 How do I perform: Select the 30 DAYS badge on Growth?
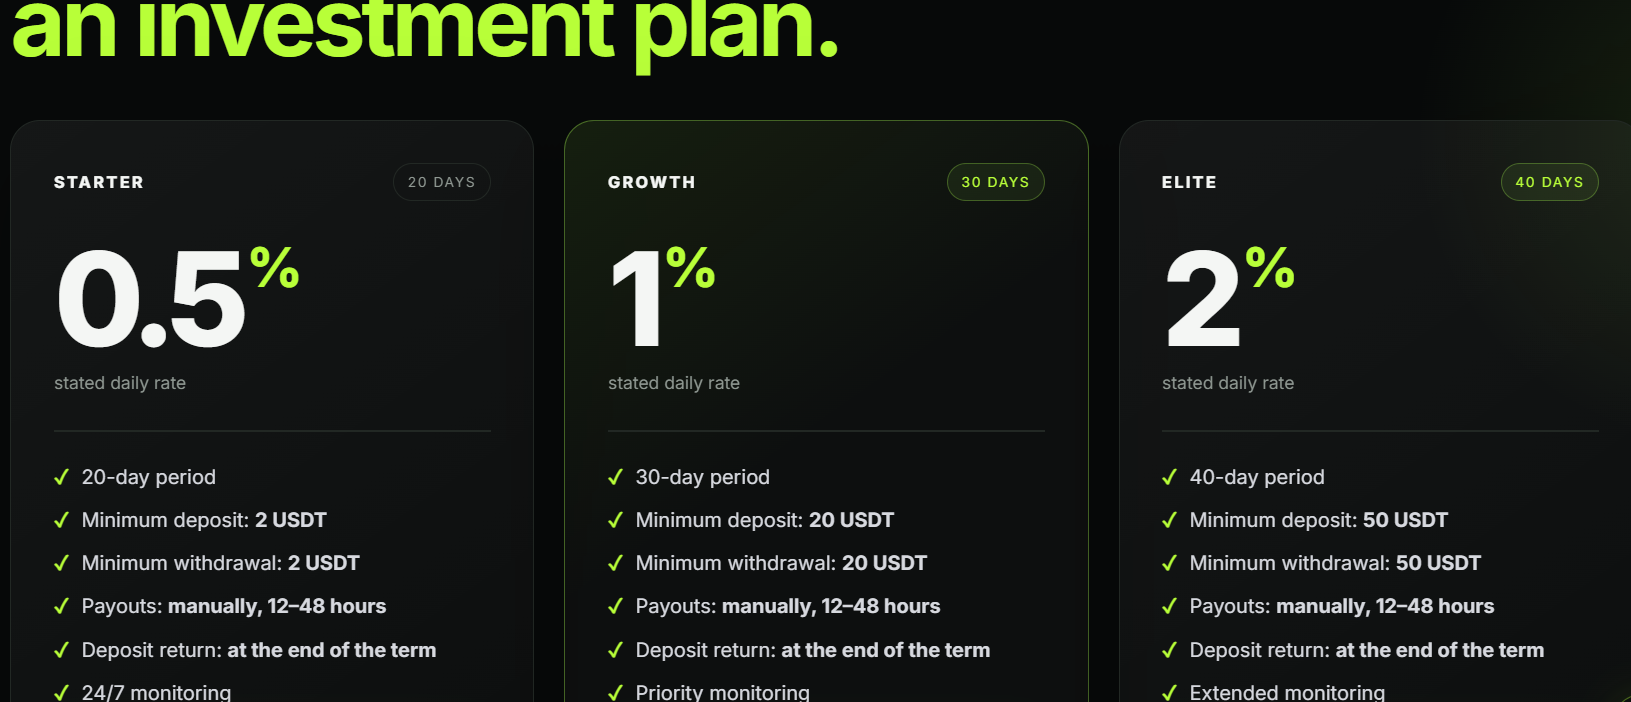click(x=995, y=182)
